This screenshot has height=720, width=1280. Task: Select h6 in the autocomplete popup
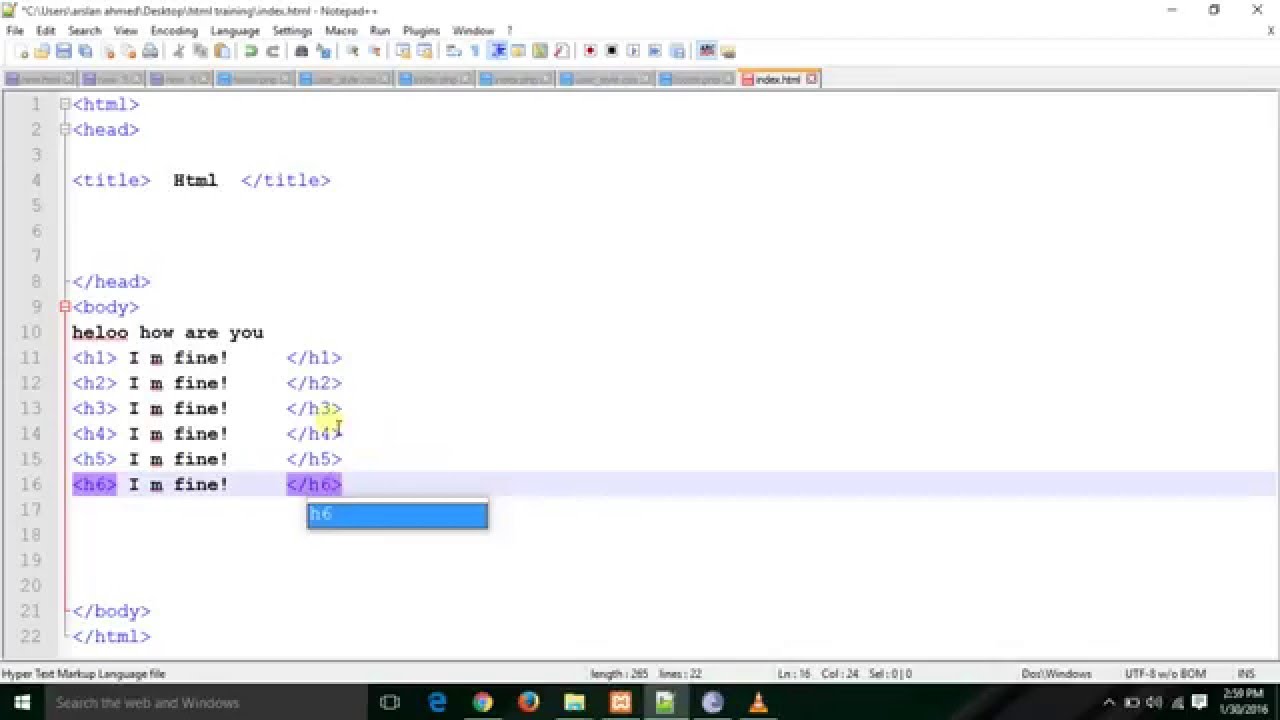click(x=397, y=514)
